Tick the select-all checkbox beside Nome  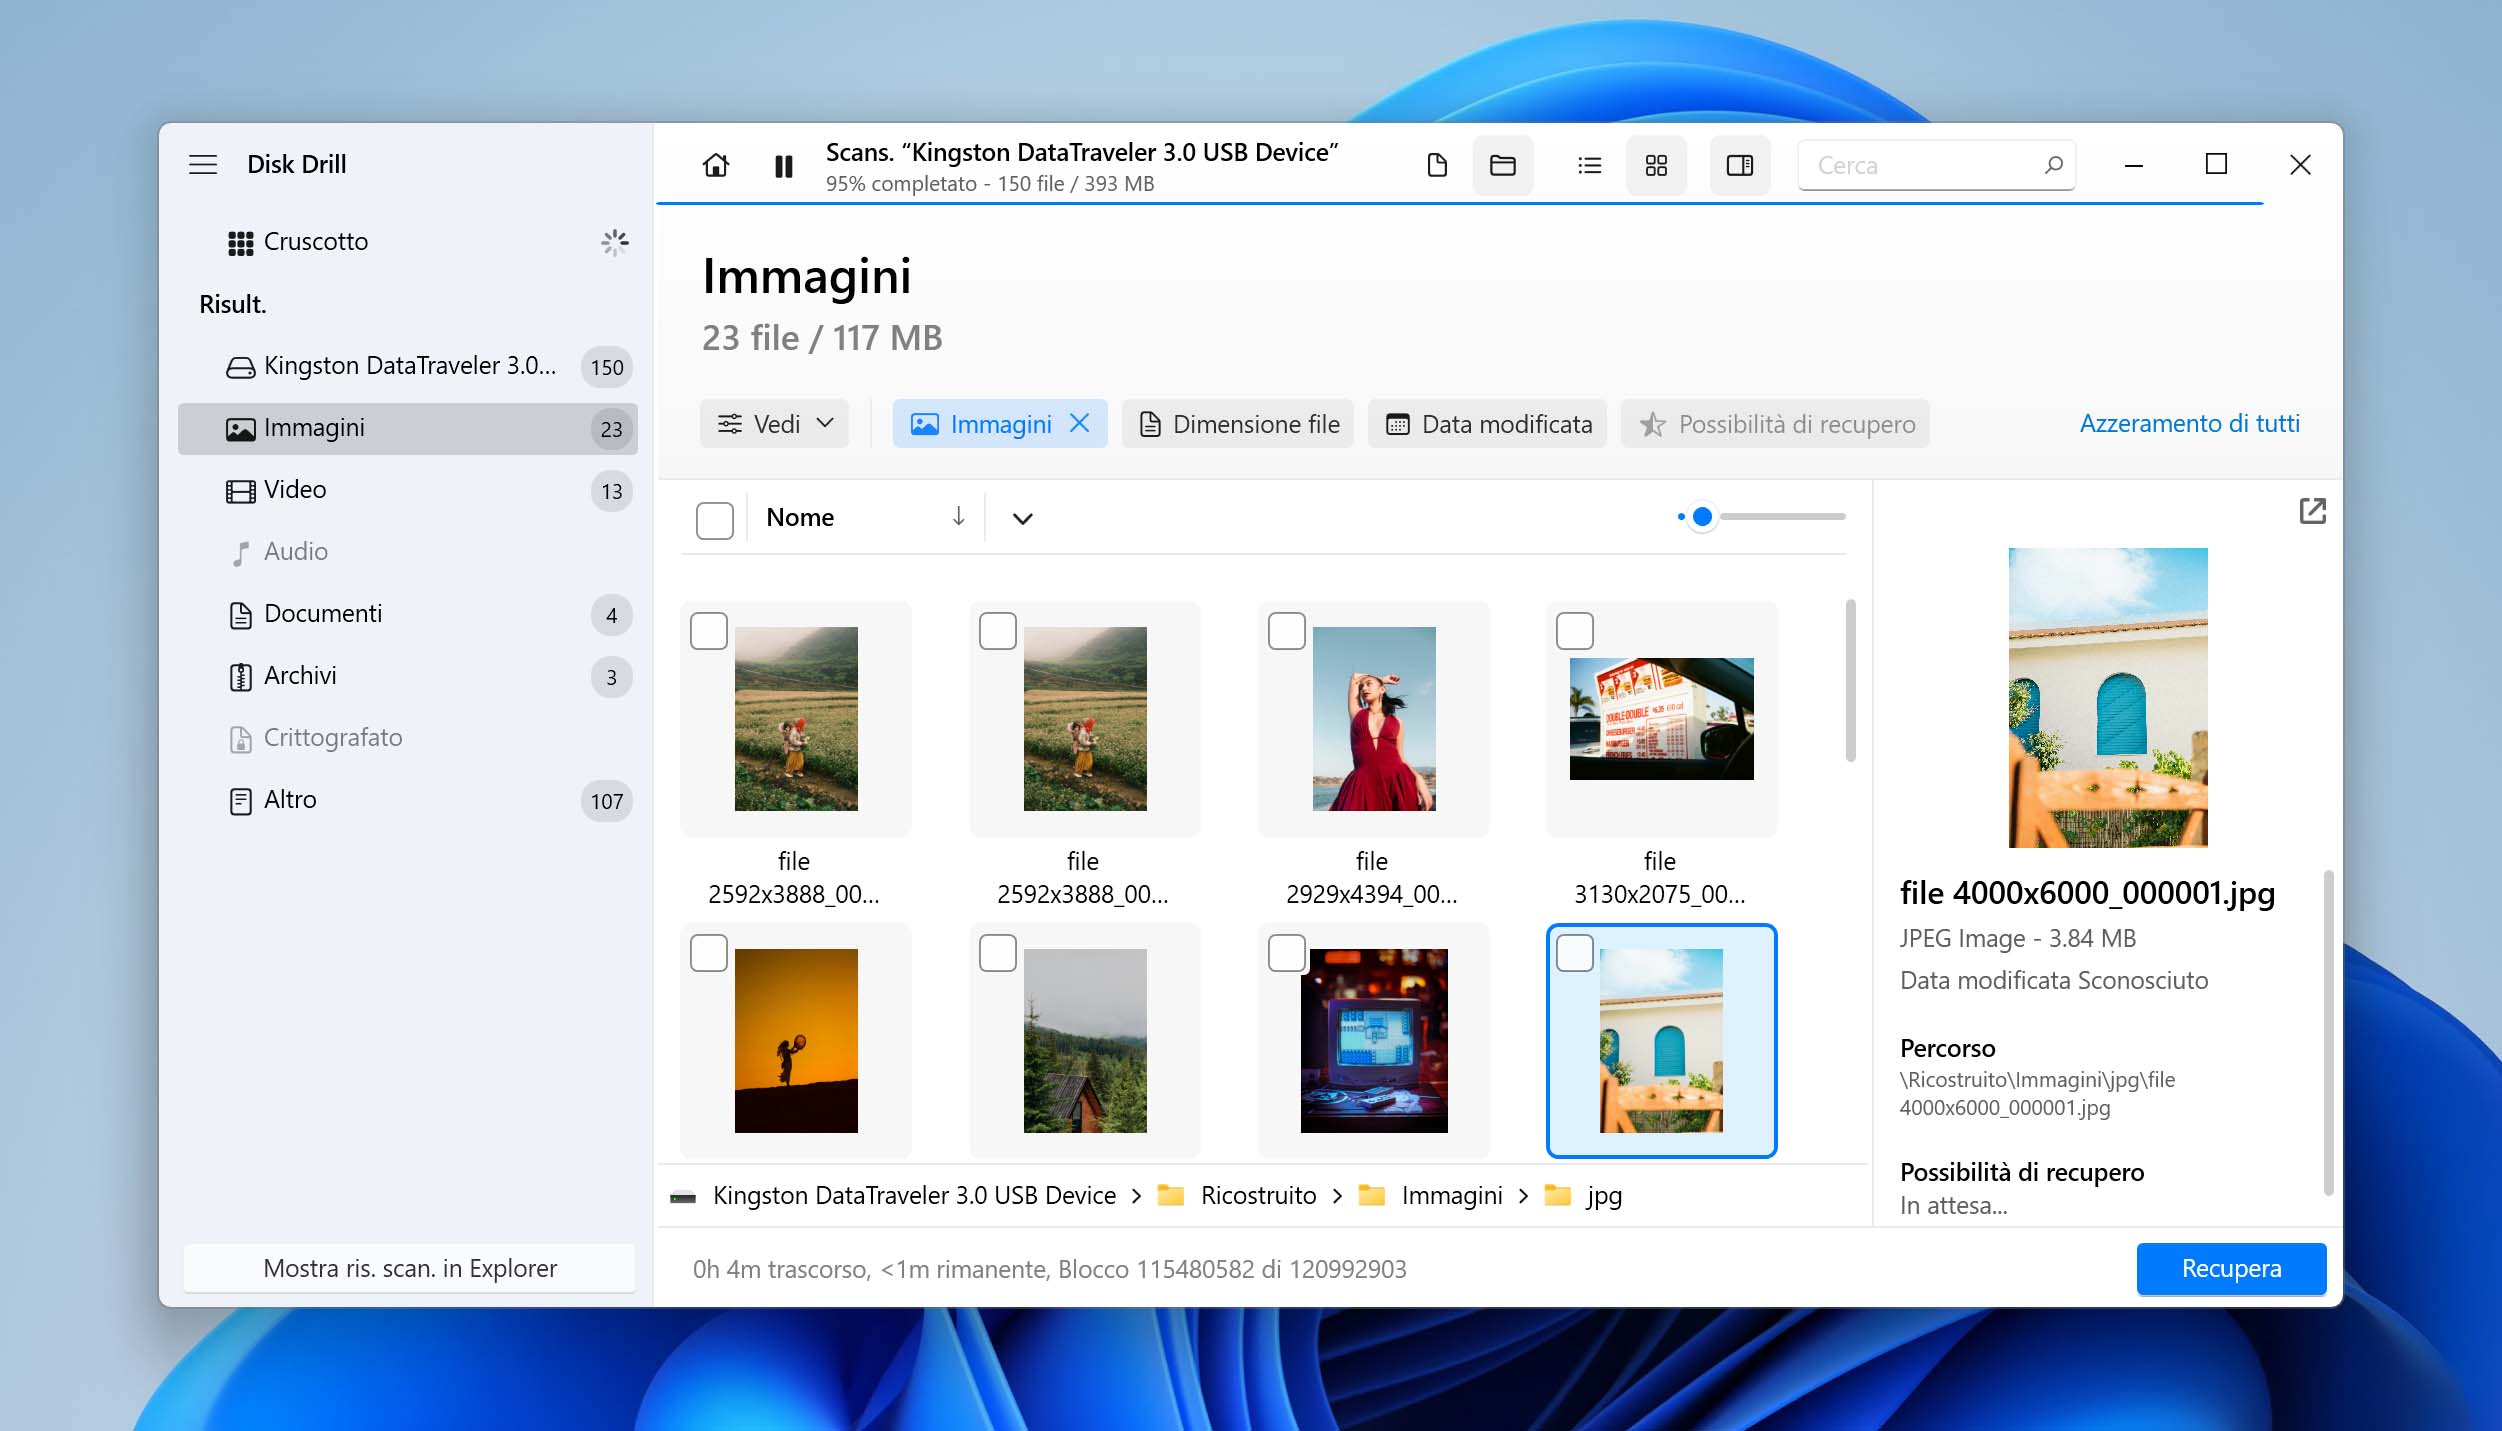714,520
